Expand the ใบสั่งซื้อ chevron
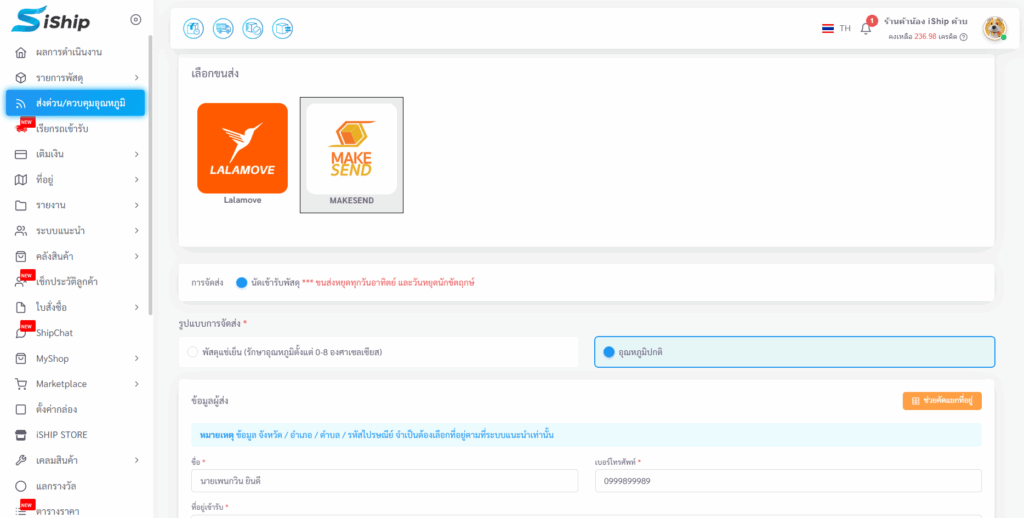 (x=136, y=307)
